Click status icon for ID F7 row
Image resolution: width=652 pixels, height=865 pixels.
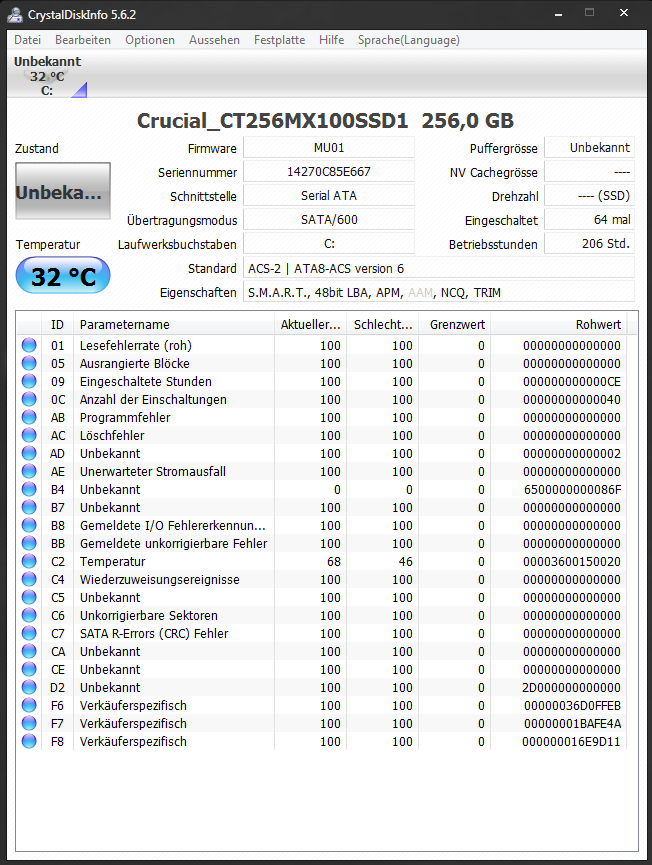click(x=29, y=723)
